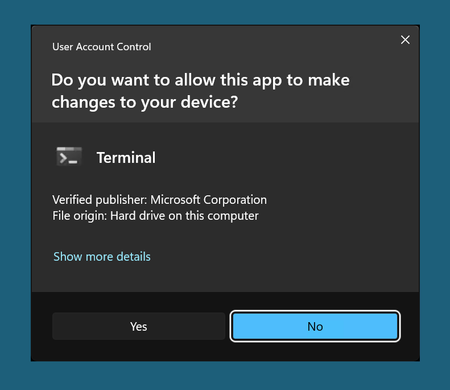Open the Show more details link
The height and width of the screenshot is (390, 450).
(102, 257)
